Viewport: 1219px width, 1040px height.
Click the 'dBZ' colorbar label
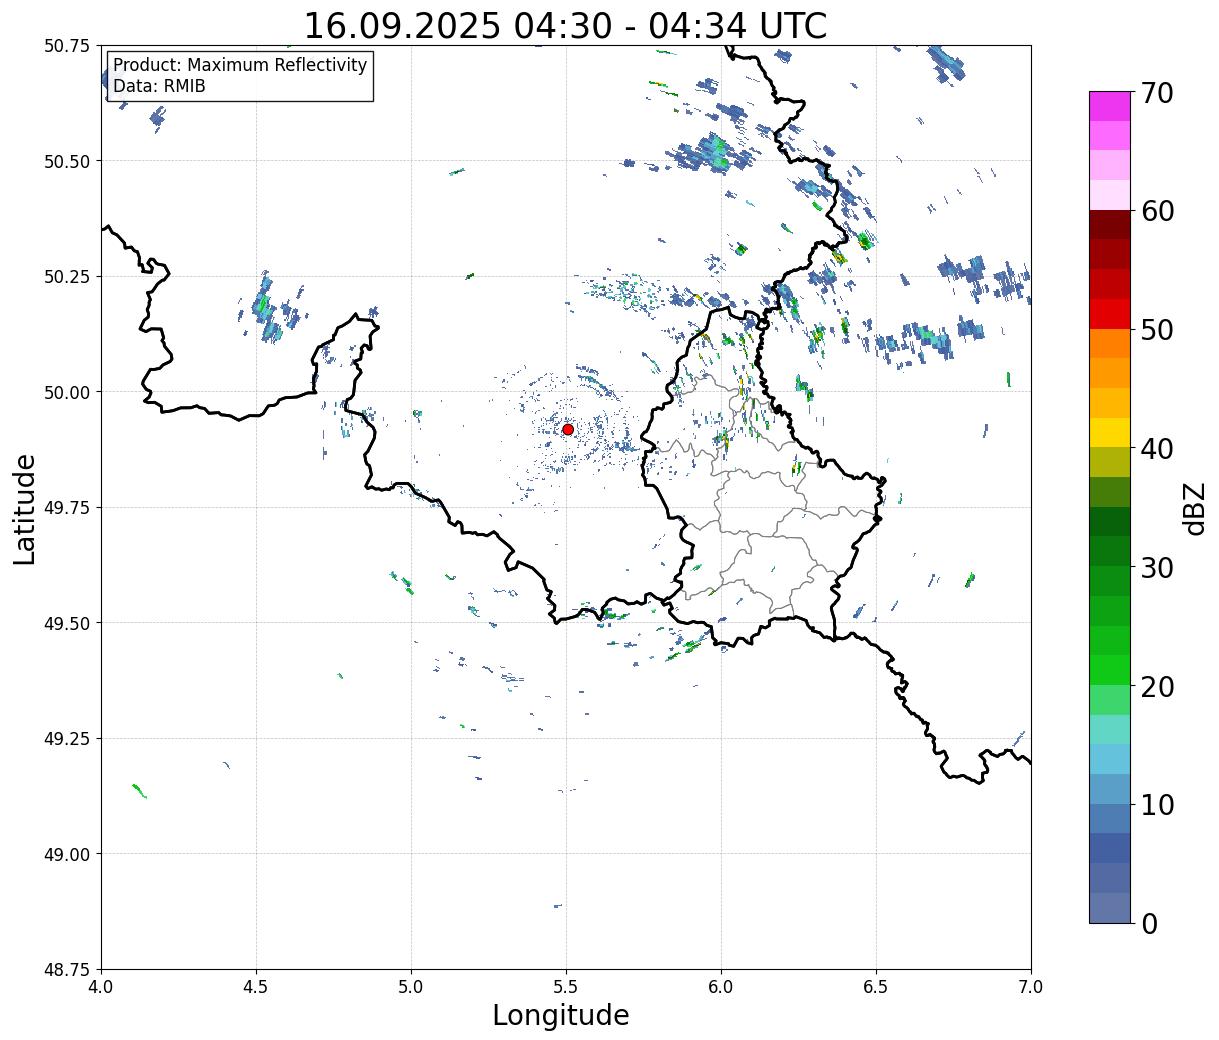[1194, 508]
